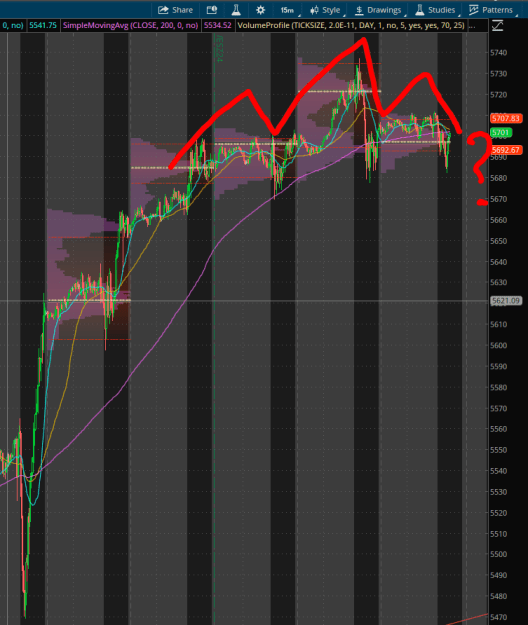Click the drawing tools pencil icon
This screenshot has width=528, height=625.
coord(497,26)
